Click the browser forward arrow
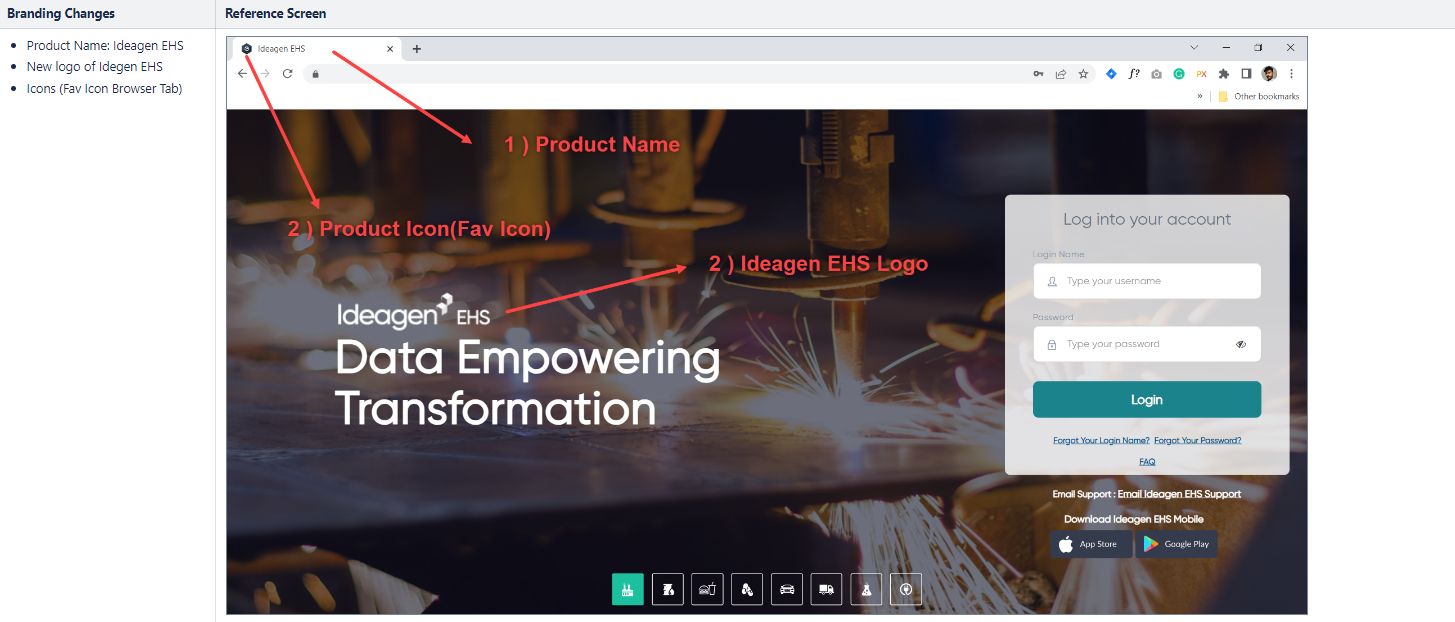Viewport: 1455px width, 622px height. [x=265, y=74]
